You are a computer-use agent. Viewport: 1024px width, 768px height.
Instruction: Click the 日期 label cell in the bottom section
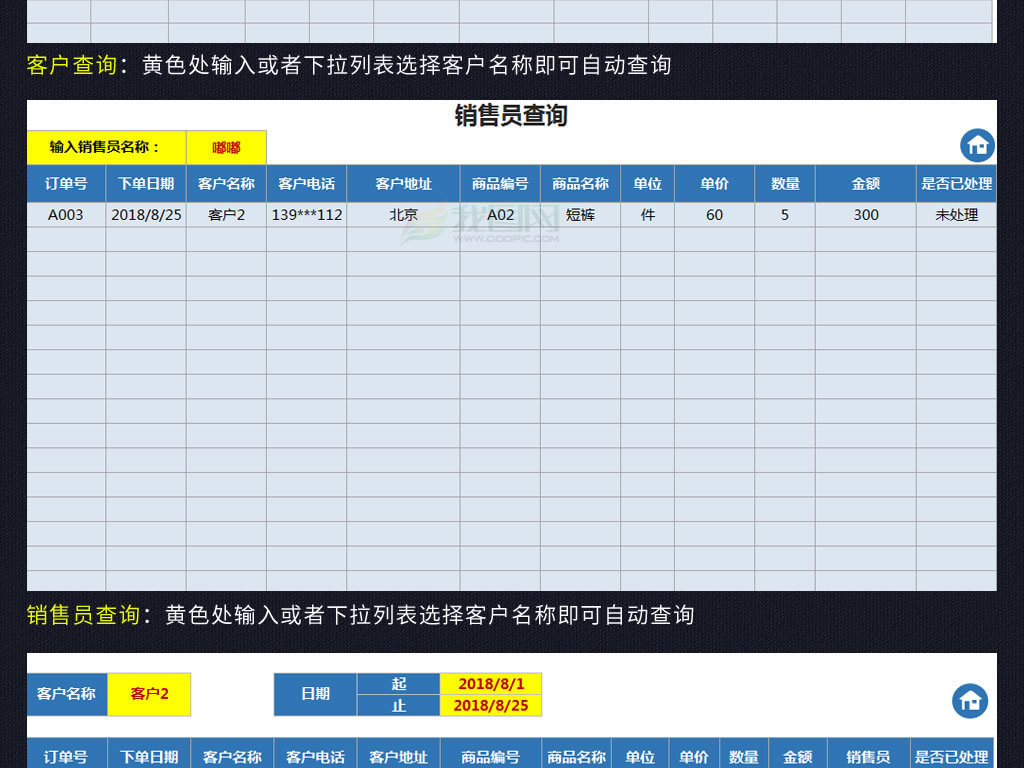click(315, 694)
